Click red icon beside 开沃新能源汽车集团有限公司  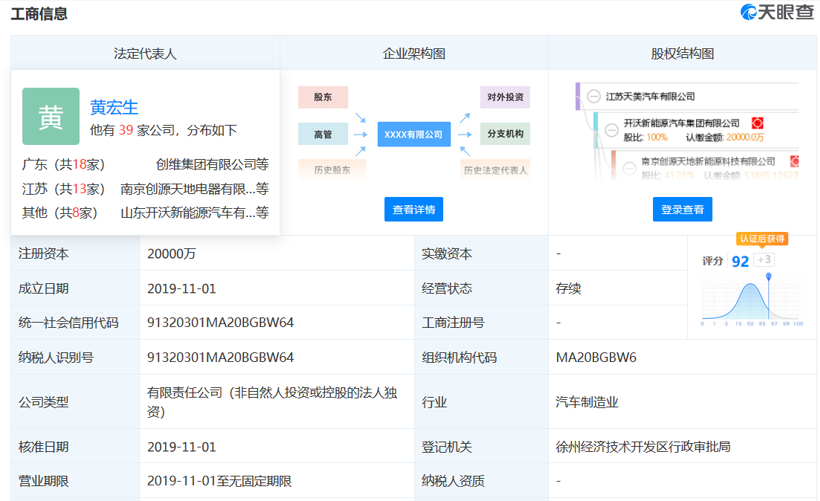coord(757,123)
